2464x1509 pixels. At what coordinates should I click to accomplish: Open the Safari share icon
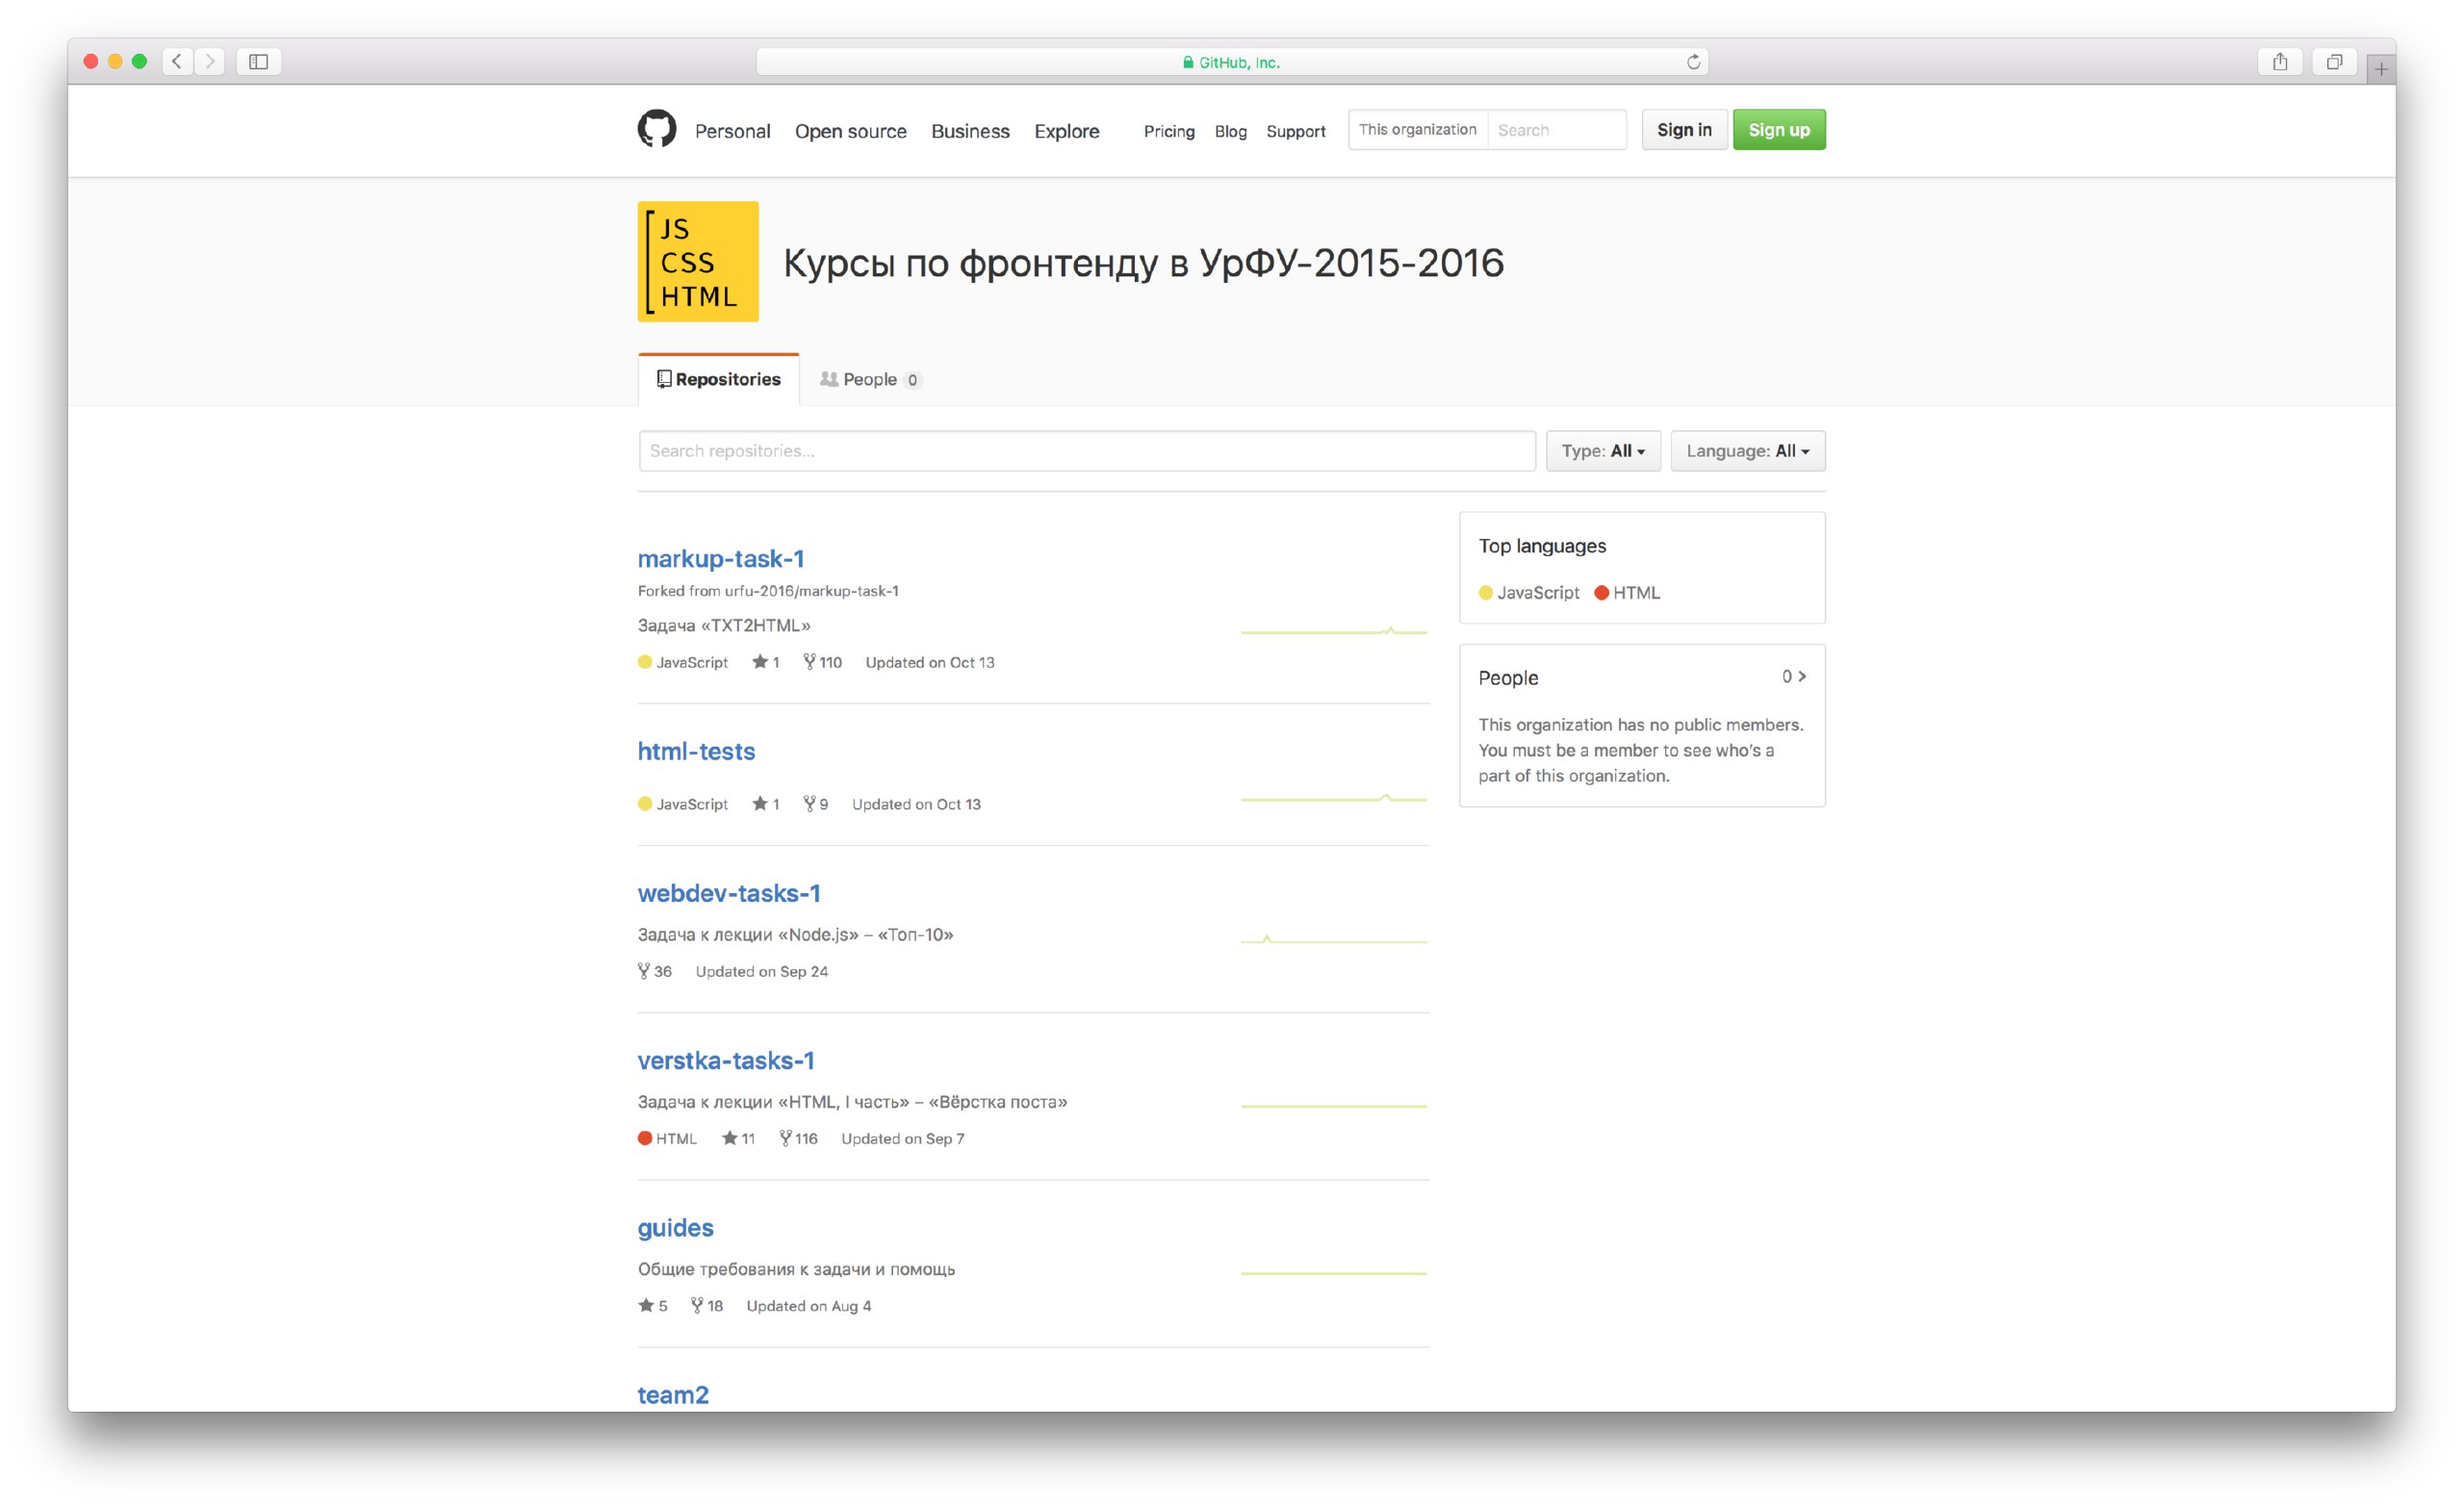pos(2280,62)
